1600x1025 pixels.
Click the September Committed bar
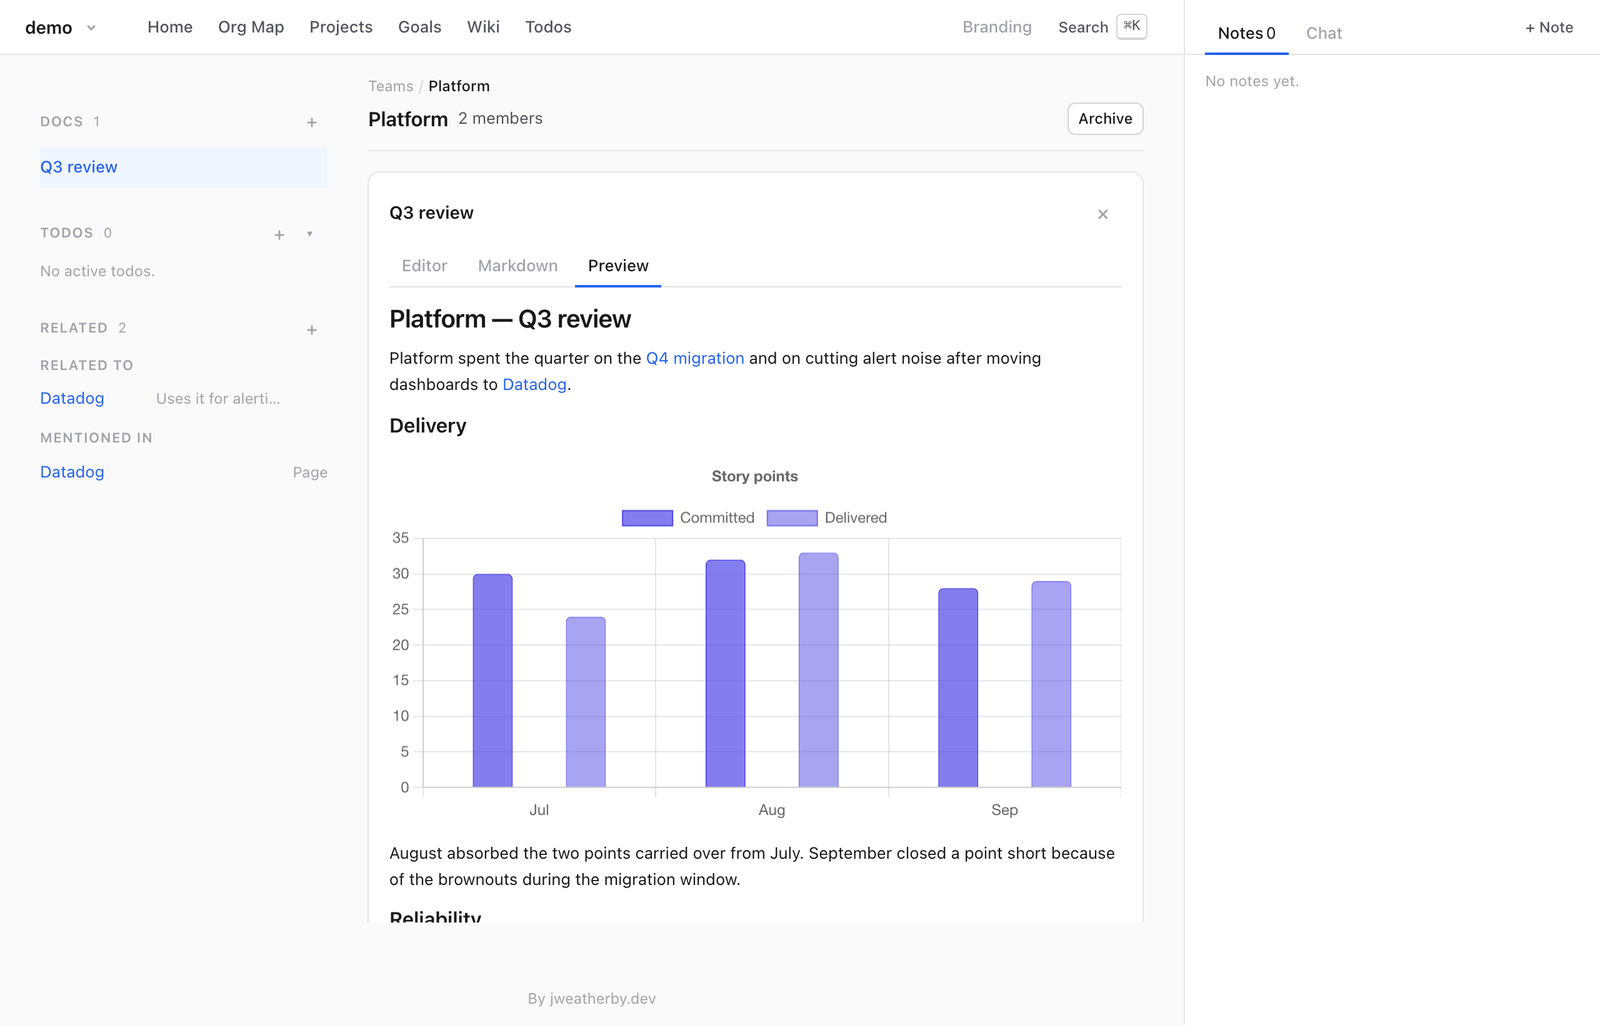click(958, 688)
